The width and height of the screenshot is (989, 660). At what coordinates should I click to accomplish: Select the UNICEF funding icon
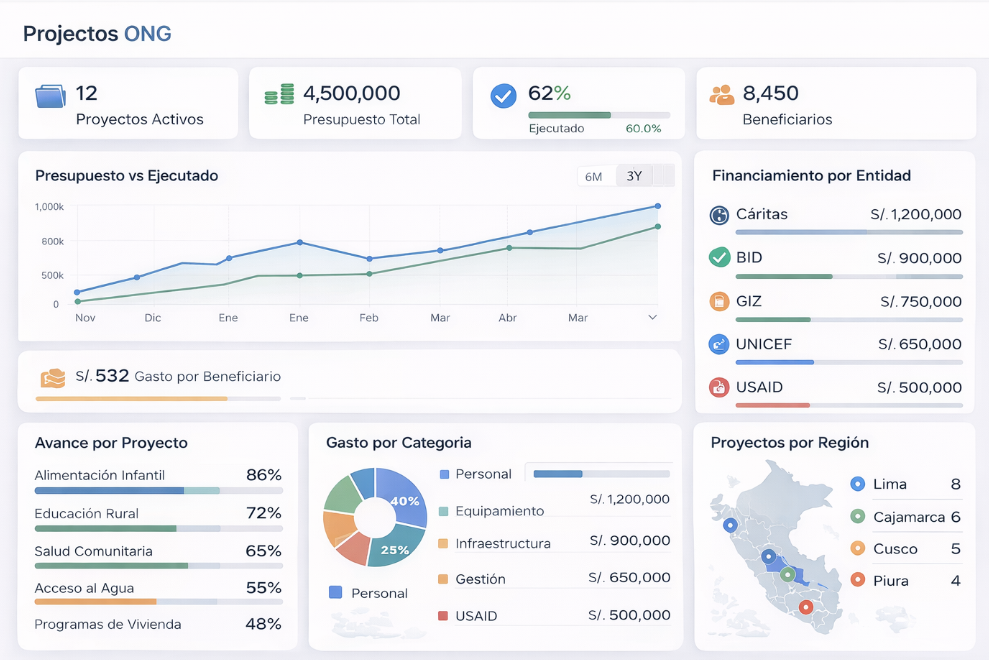720,344
